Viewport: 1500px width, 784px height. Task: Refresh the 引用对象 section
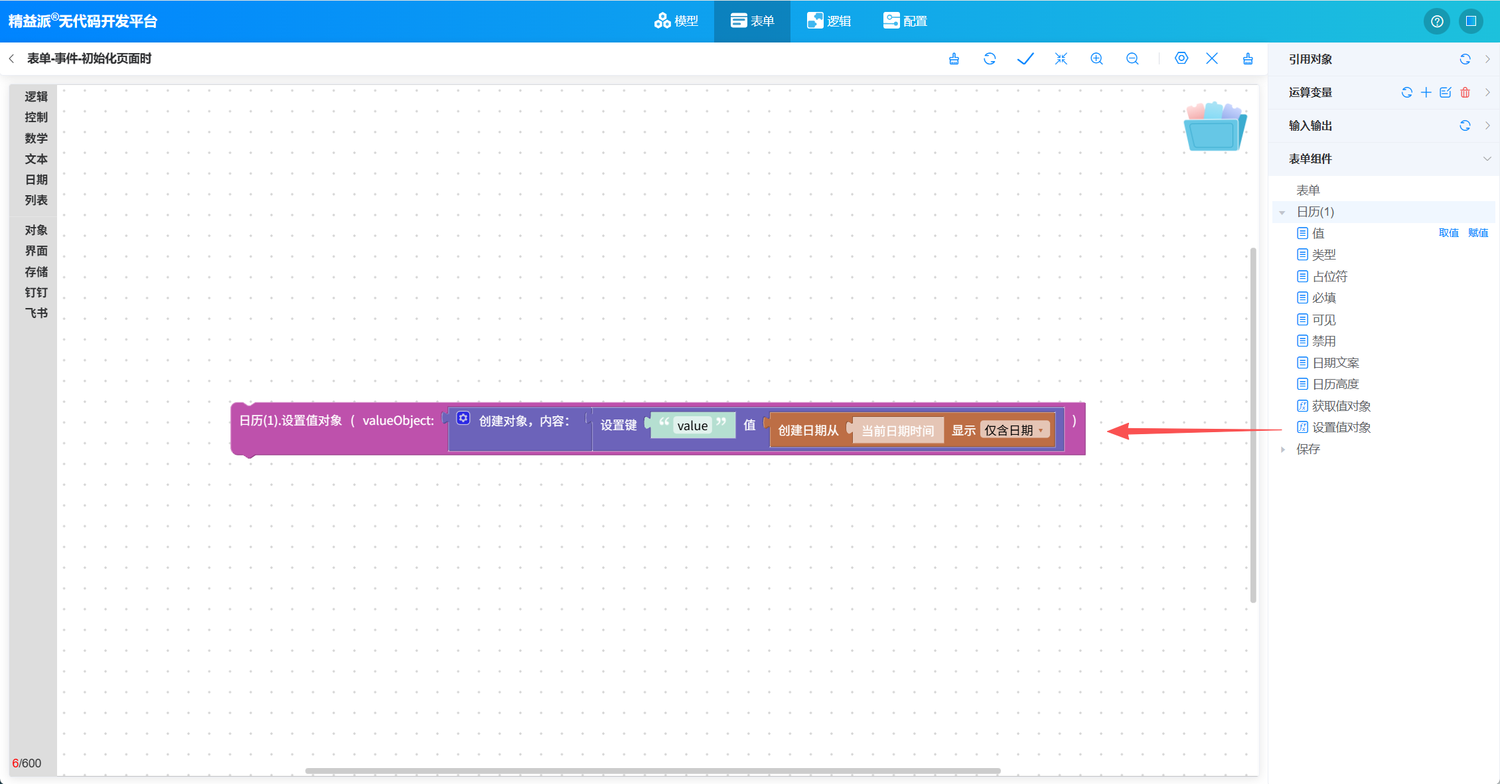pyautogui.click(x=1465, y=60)
